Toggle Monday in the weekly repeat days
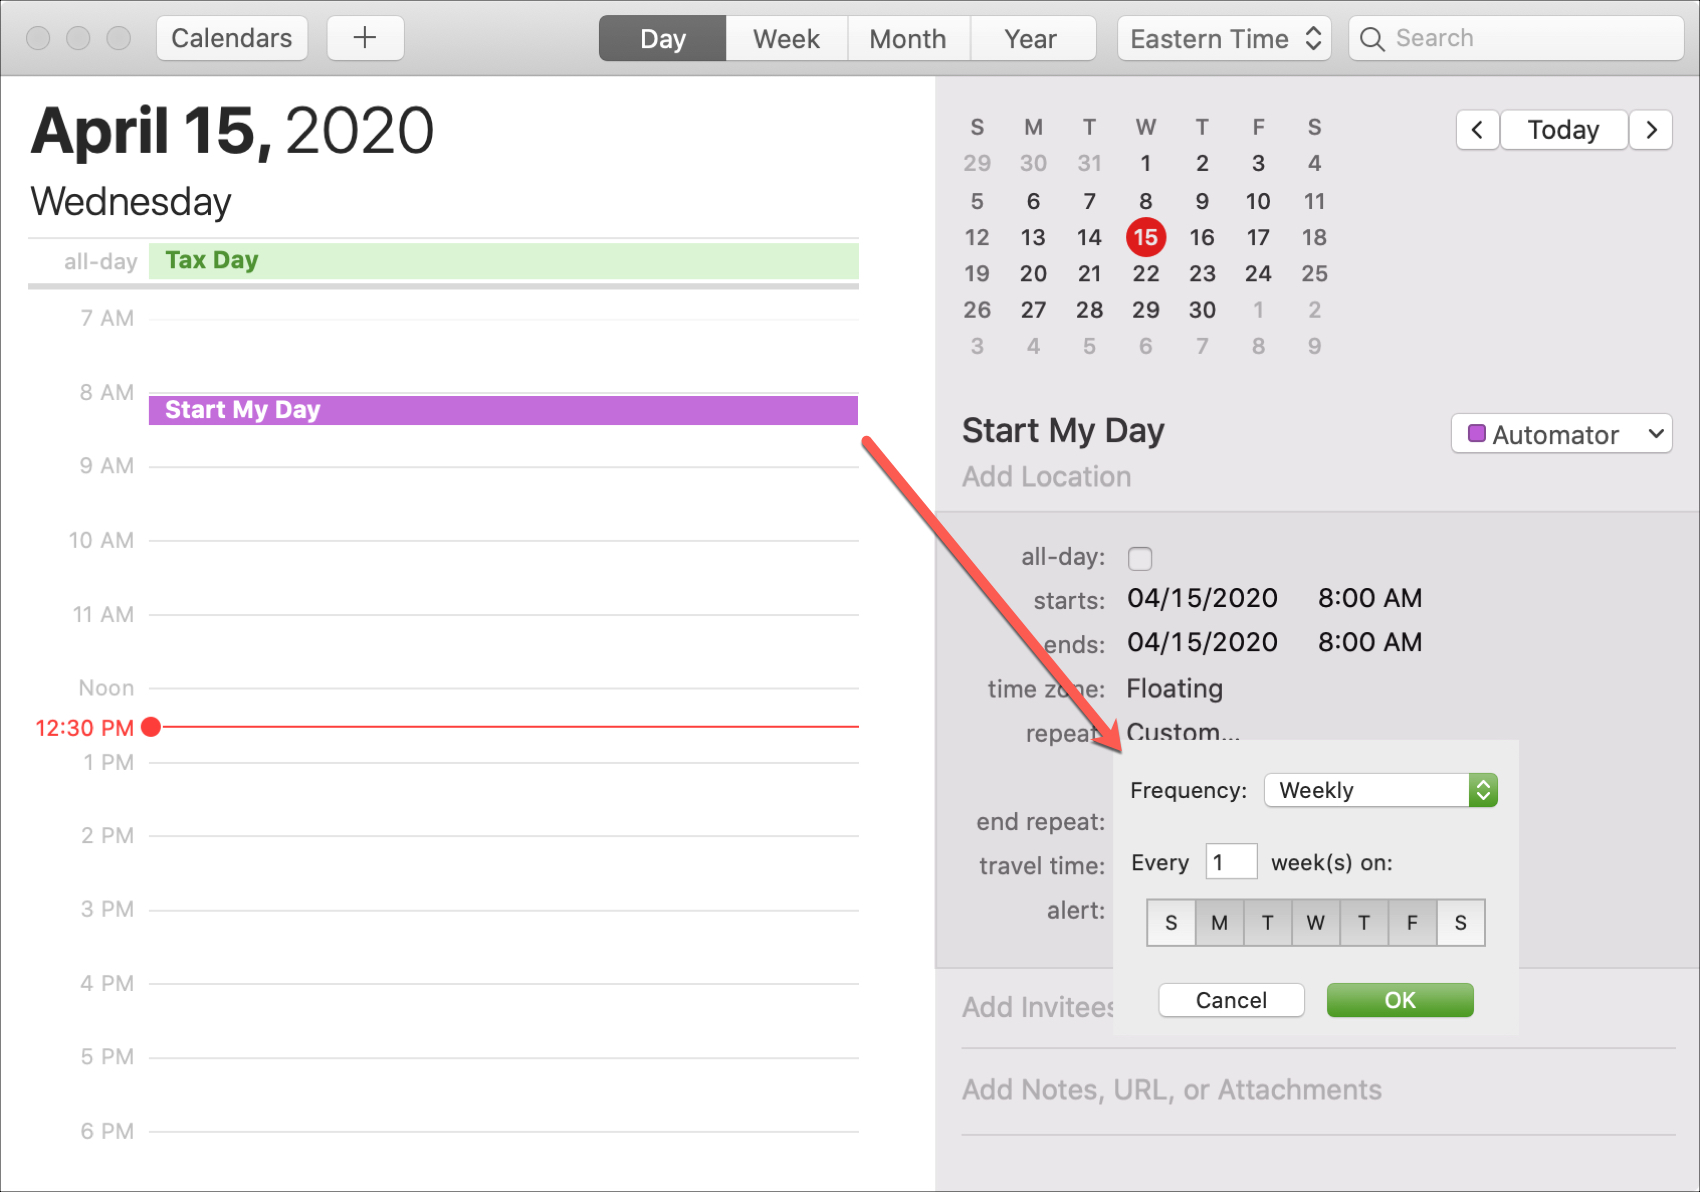 pyautogui.click(x=1219, y=922)
